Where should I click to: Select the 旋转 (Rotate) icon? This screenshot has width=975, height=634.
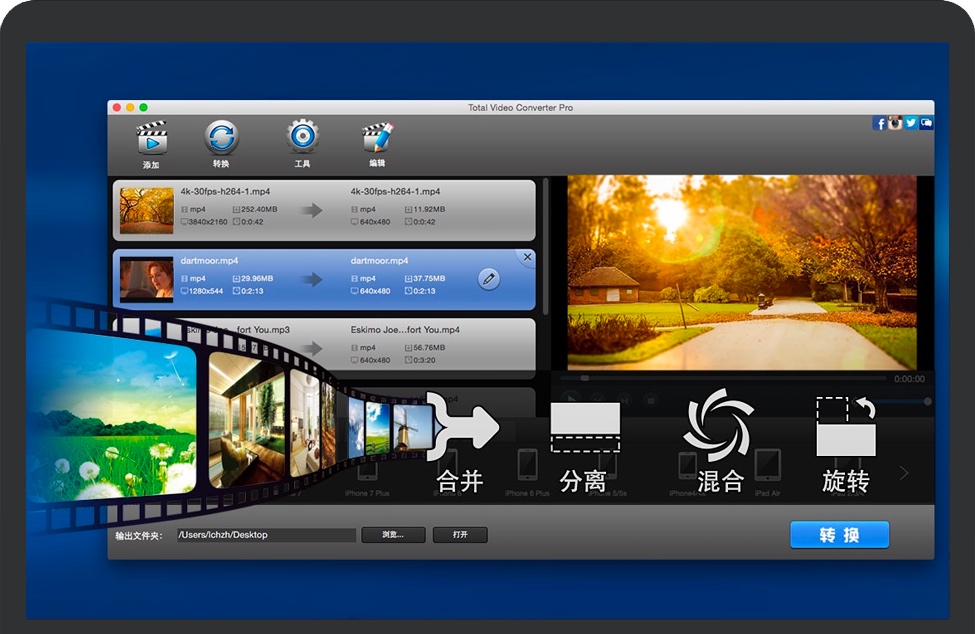tap(846, 426)
